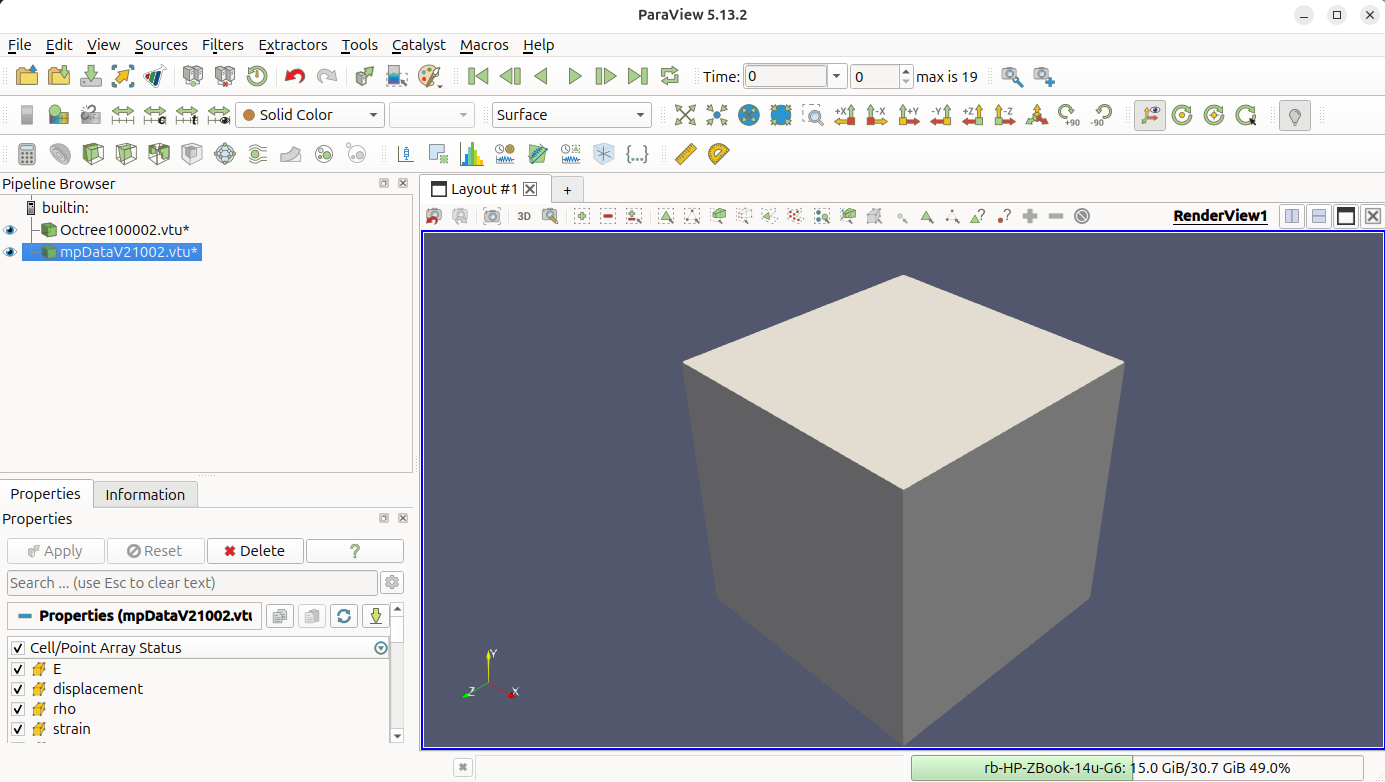Click the Slice filter icon
This screenshot has width=1385, height=782.
tap(126, 154)
